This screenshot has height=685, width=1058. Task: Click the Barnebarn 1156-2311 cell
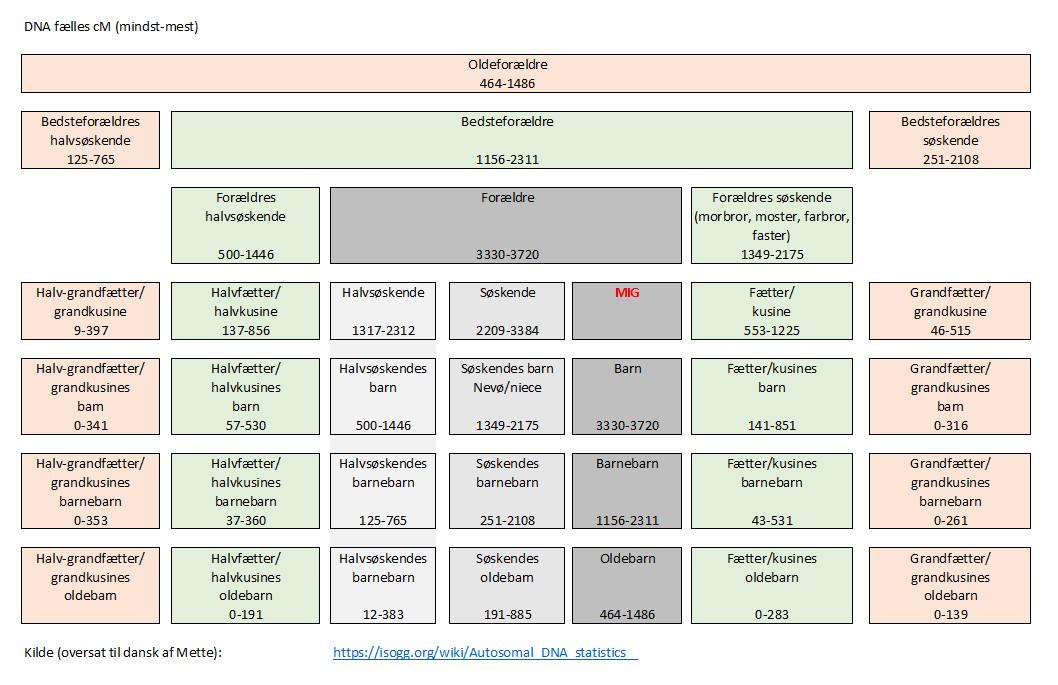coord(626,491)
